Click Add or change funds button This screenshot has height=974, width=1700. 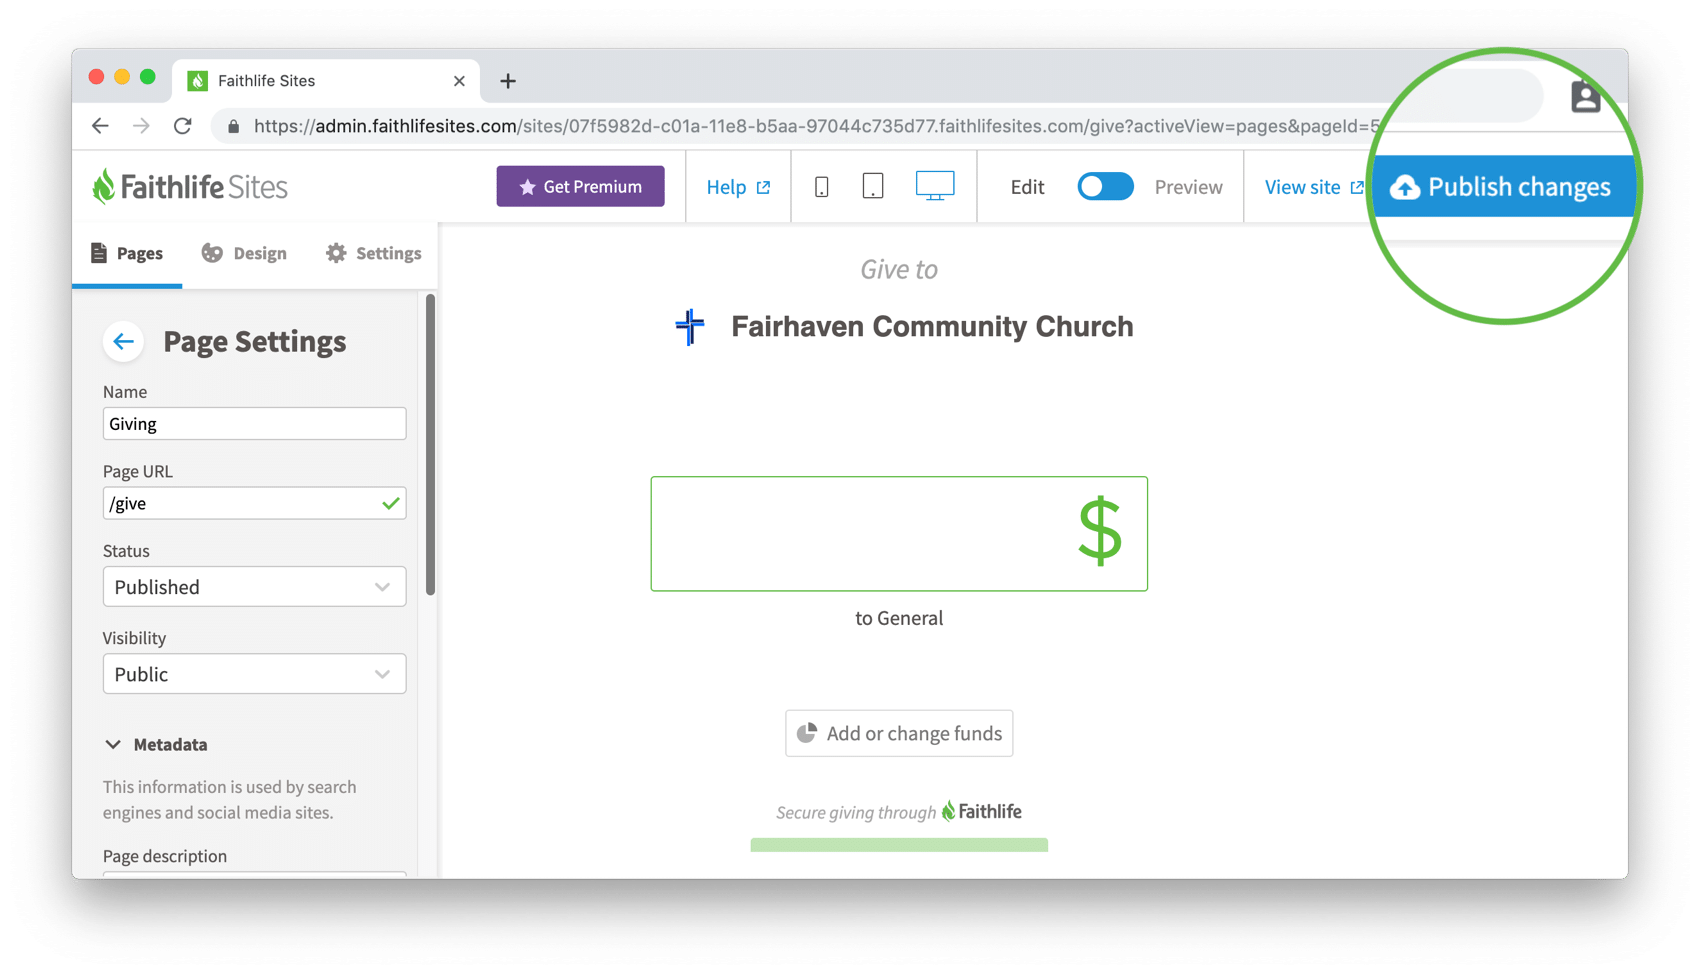tap(899, 733)
